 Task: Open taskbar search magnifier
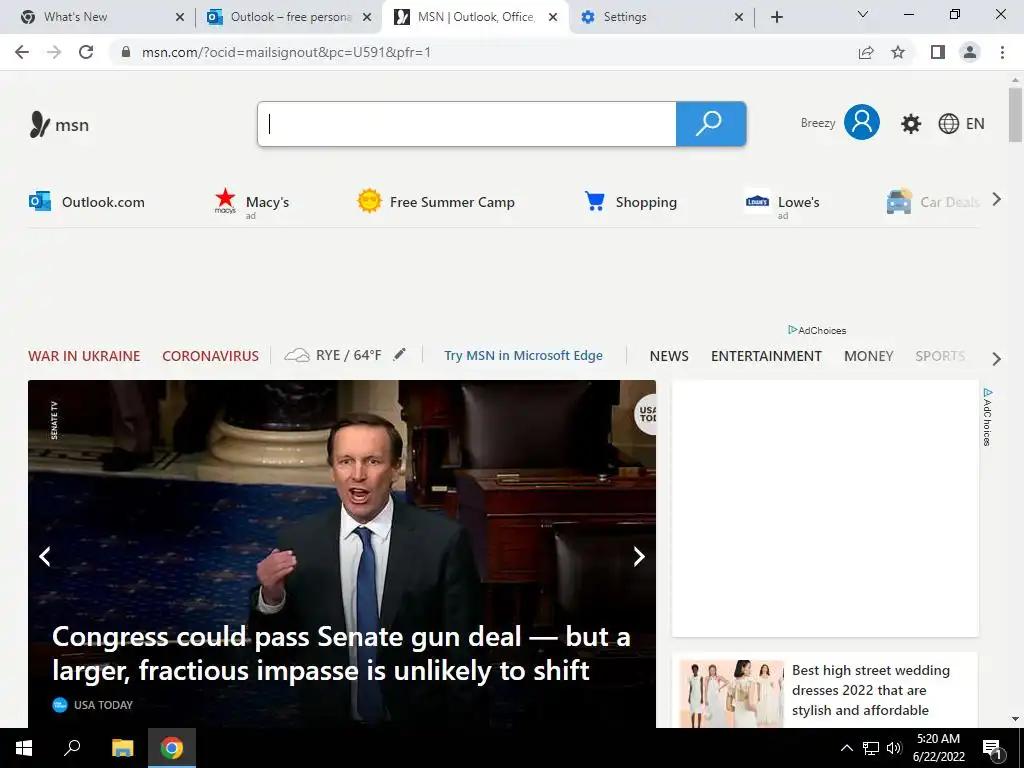[x=72, y=748]
